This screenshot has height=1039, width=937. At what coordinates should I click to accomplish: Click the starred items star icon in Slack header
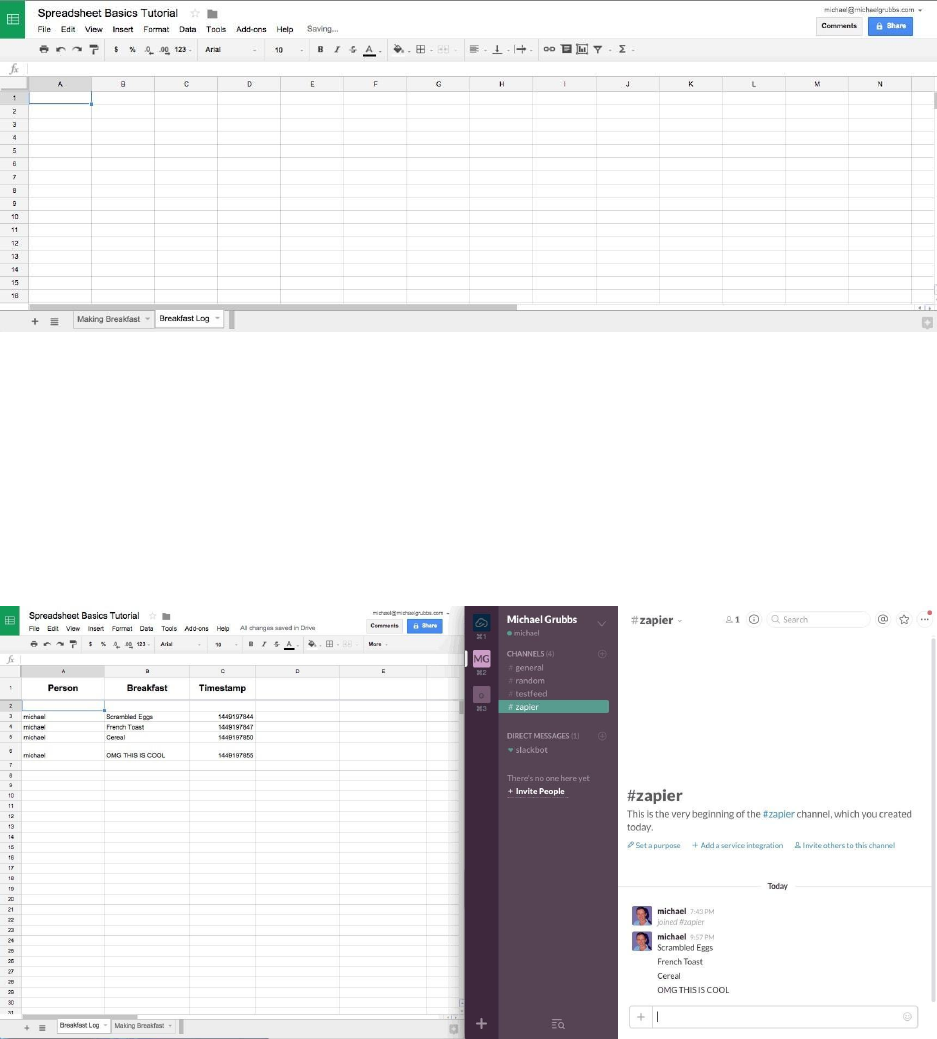[904, 620]
